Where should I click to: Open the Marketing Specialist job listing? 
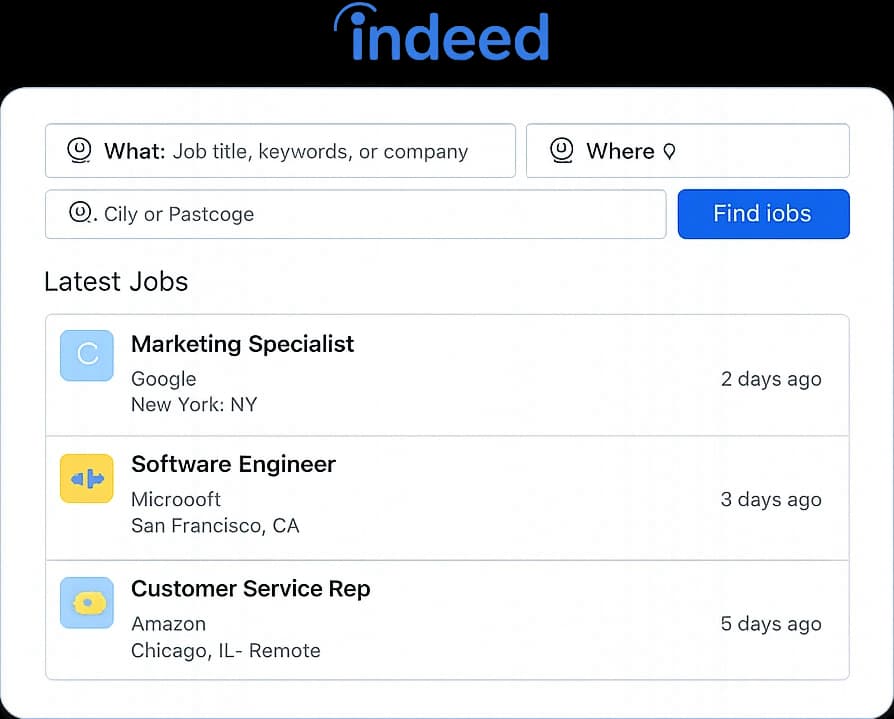[242, 344]
